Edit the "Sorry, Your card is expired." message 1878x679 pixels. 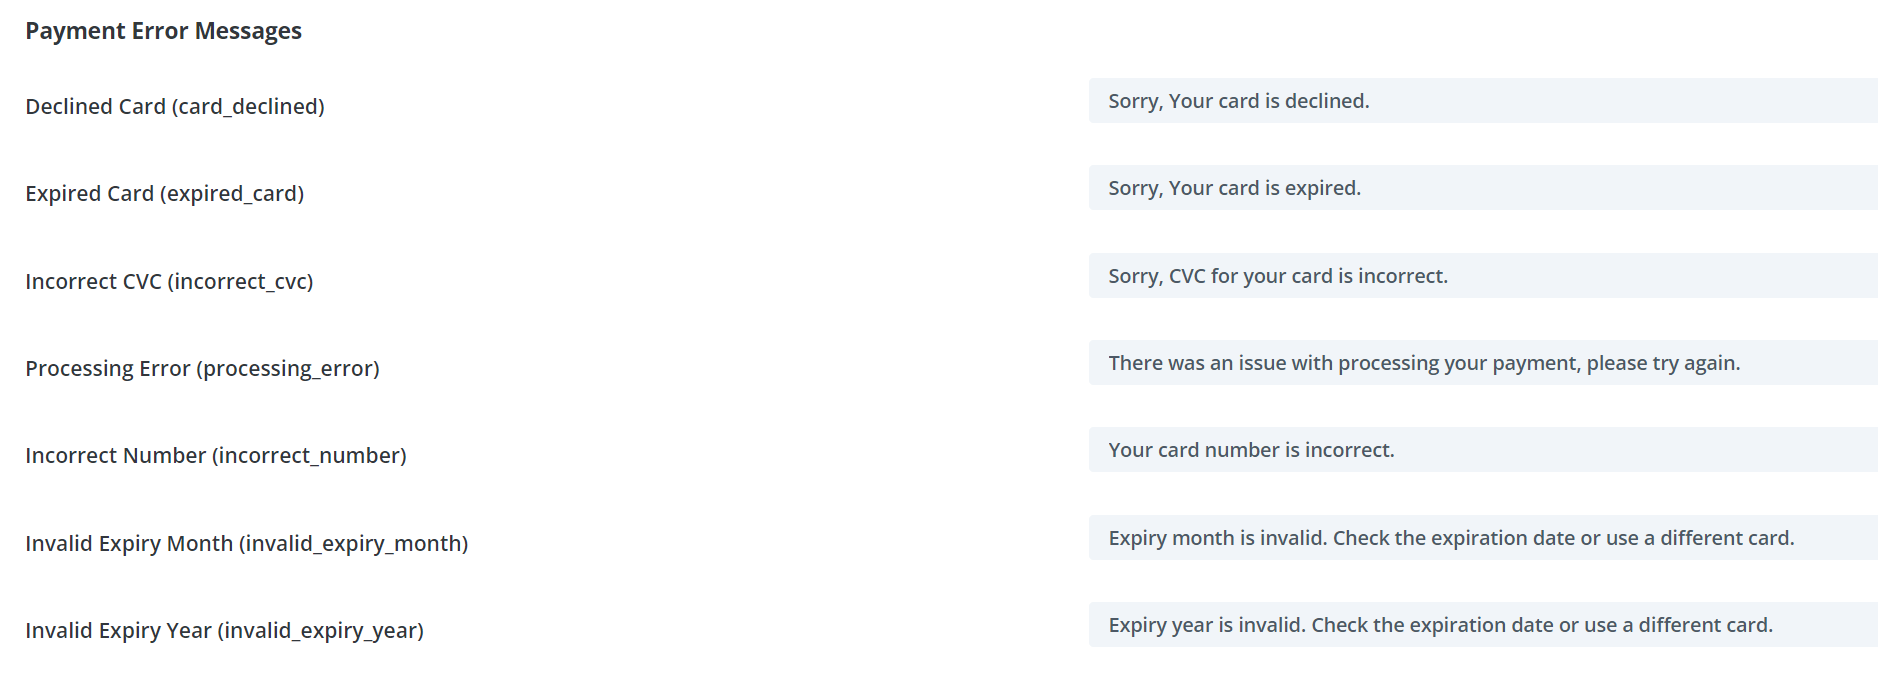[x=1480, y=187]
